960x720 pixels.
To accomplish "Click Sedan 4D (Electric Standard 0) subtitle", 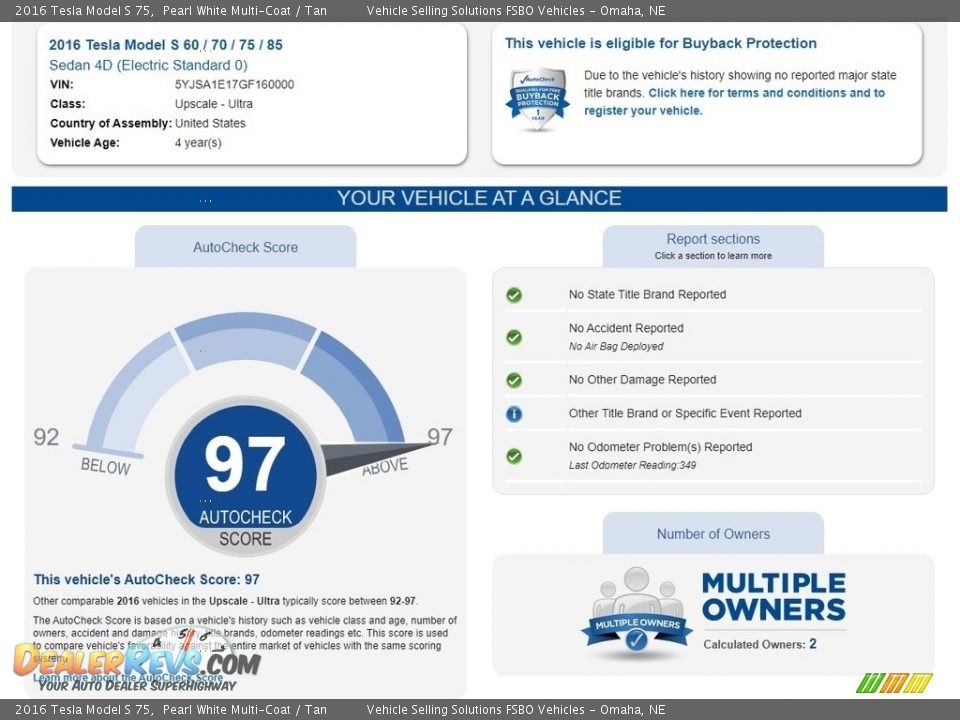I will (x=148, y=65).
